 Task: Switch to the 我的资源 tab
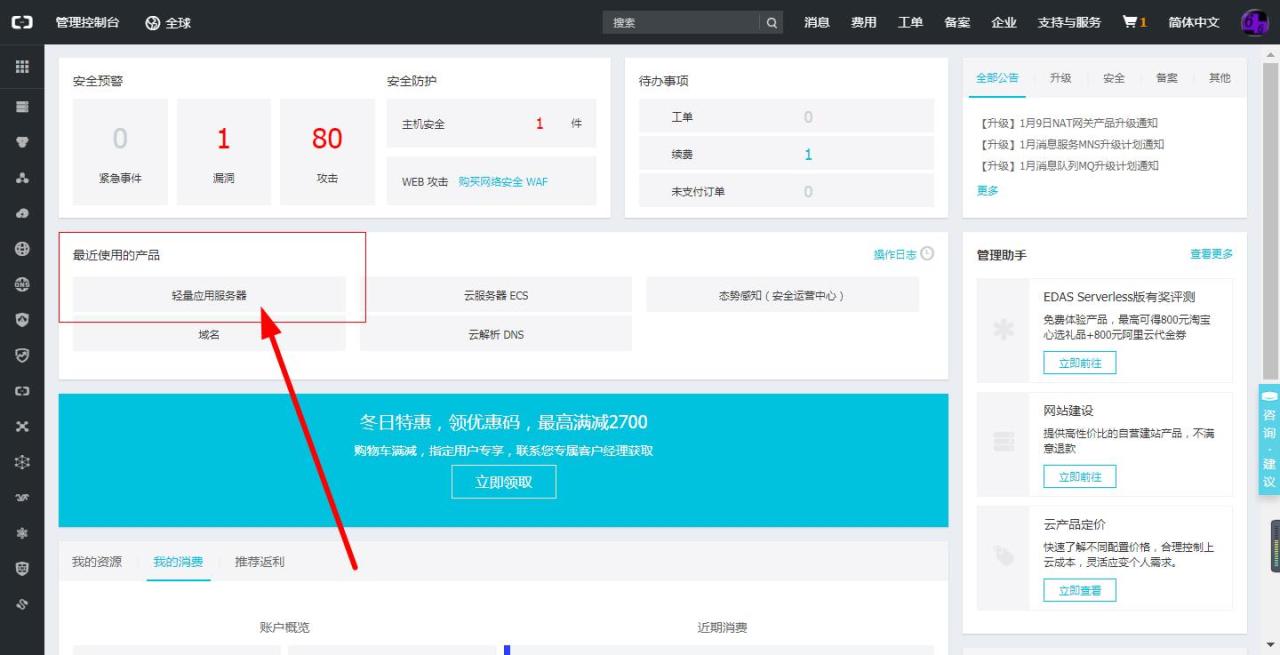pyautogui.click(x=97, y=562)
